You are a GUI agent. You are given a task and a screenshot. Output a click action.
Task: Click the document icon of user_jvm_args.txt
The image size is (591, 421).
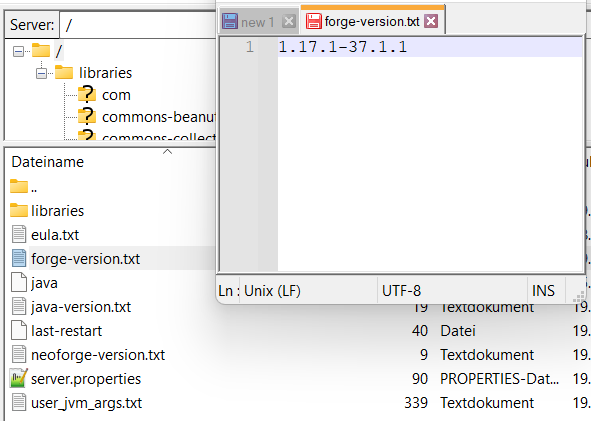coord(19,402)
